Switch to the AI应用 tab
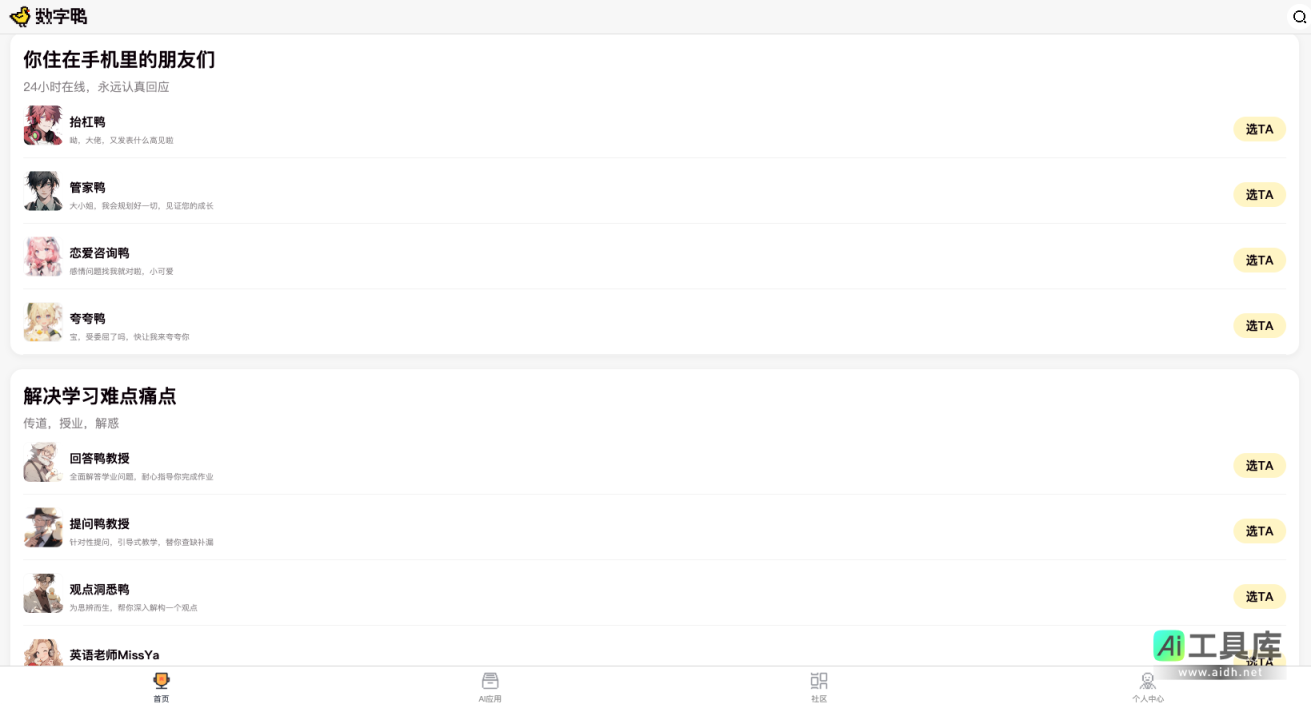The height and width of the screenshot is (704, 1311). point(490,686)
